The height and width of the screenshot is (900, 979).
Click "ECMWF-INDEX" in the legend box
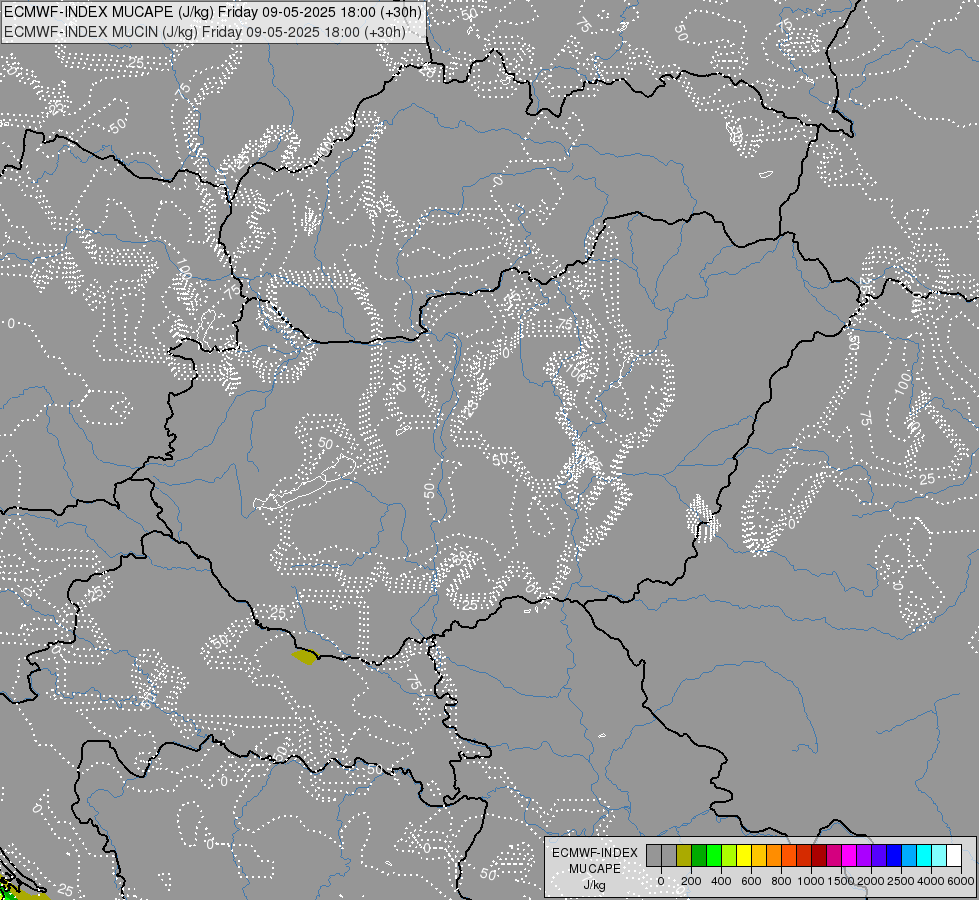pos(594,853)
